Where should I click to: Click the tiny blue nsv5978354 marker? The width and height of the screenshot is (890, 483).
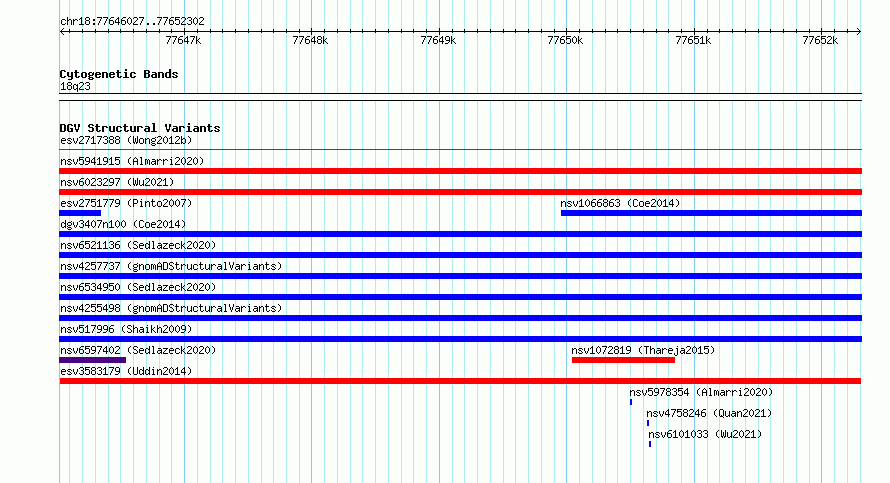tap(631, 402)
